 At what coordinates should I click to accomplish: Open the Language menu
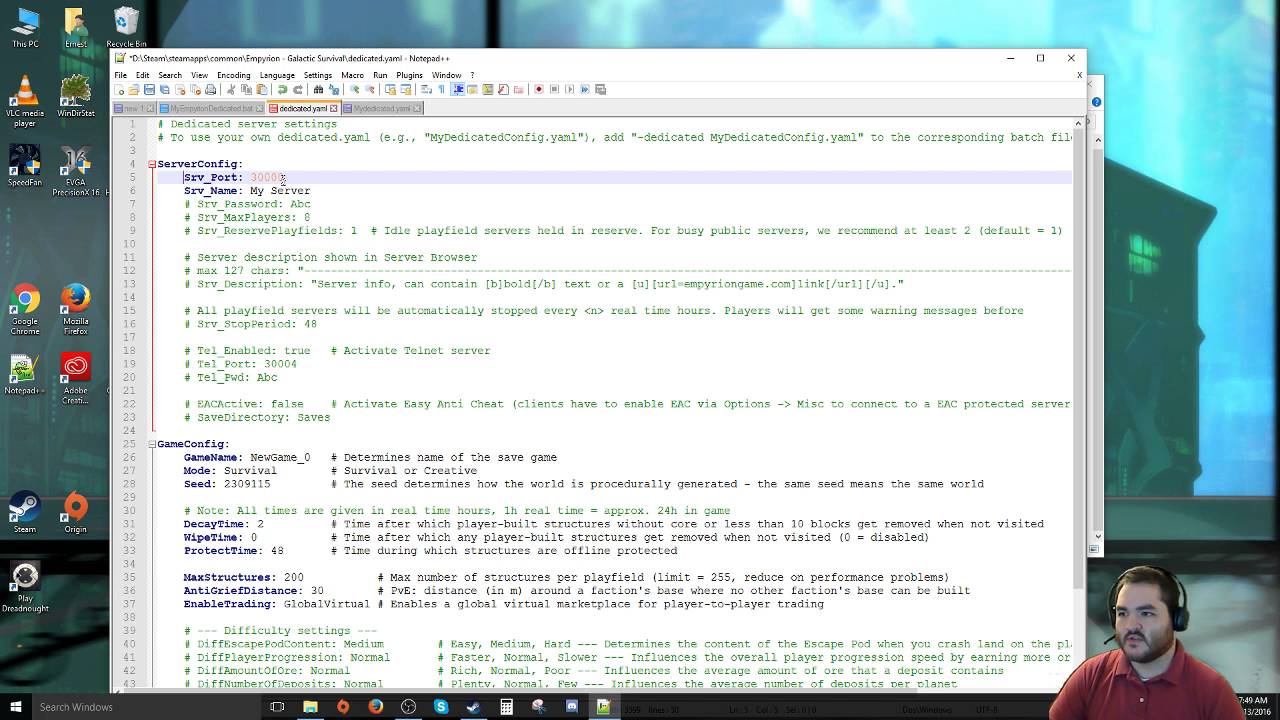277,75
